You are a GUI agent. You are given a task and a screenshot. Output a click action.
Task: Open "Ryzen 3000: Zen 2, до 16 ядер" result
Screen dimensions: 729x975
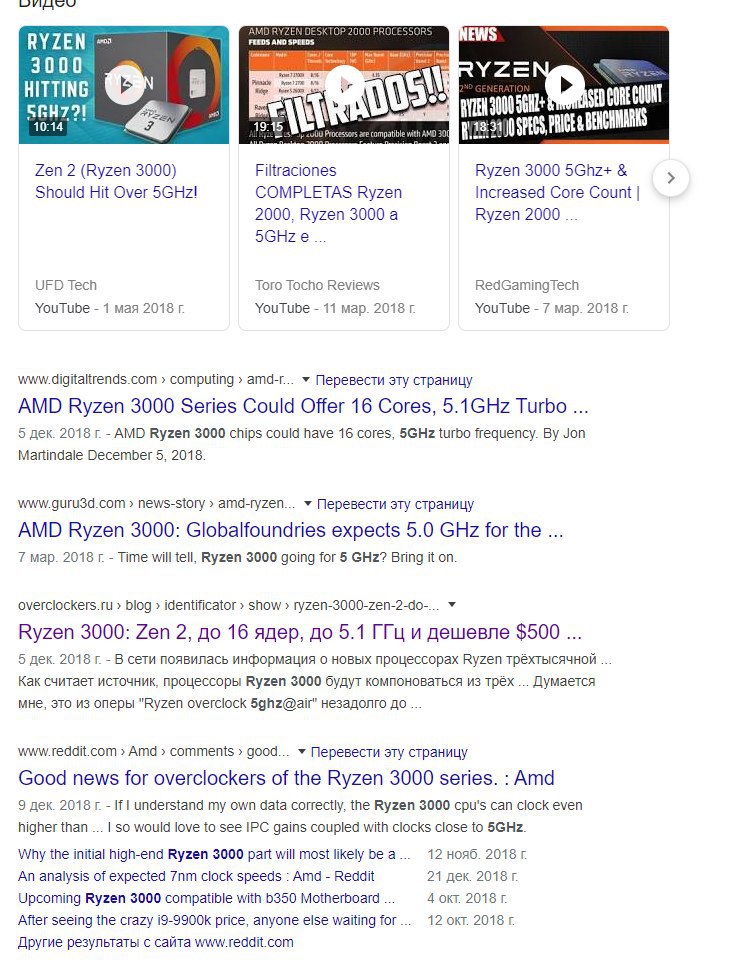pyautogui.click(x=300, y=632)
